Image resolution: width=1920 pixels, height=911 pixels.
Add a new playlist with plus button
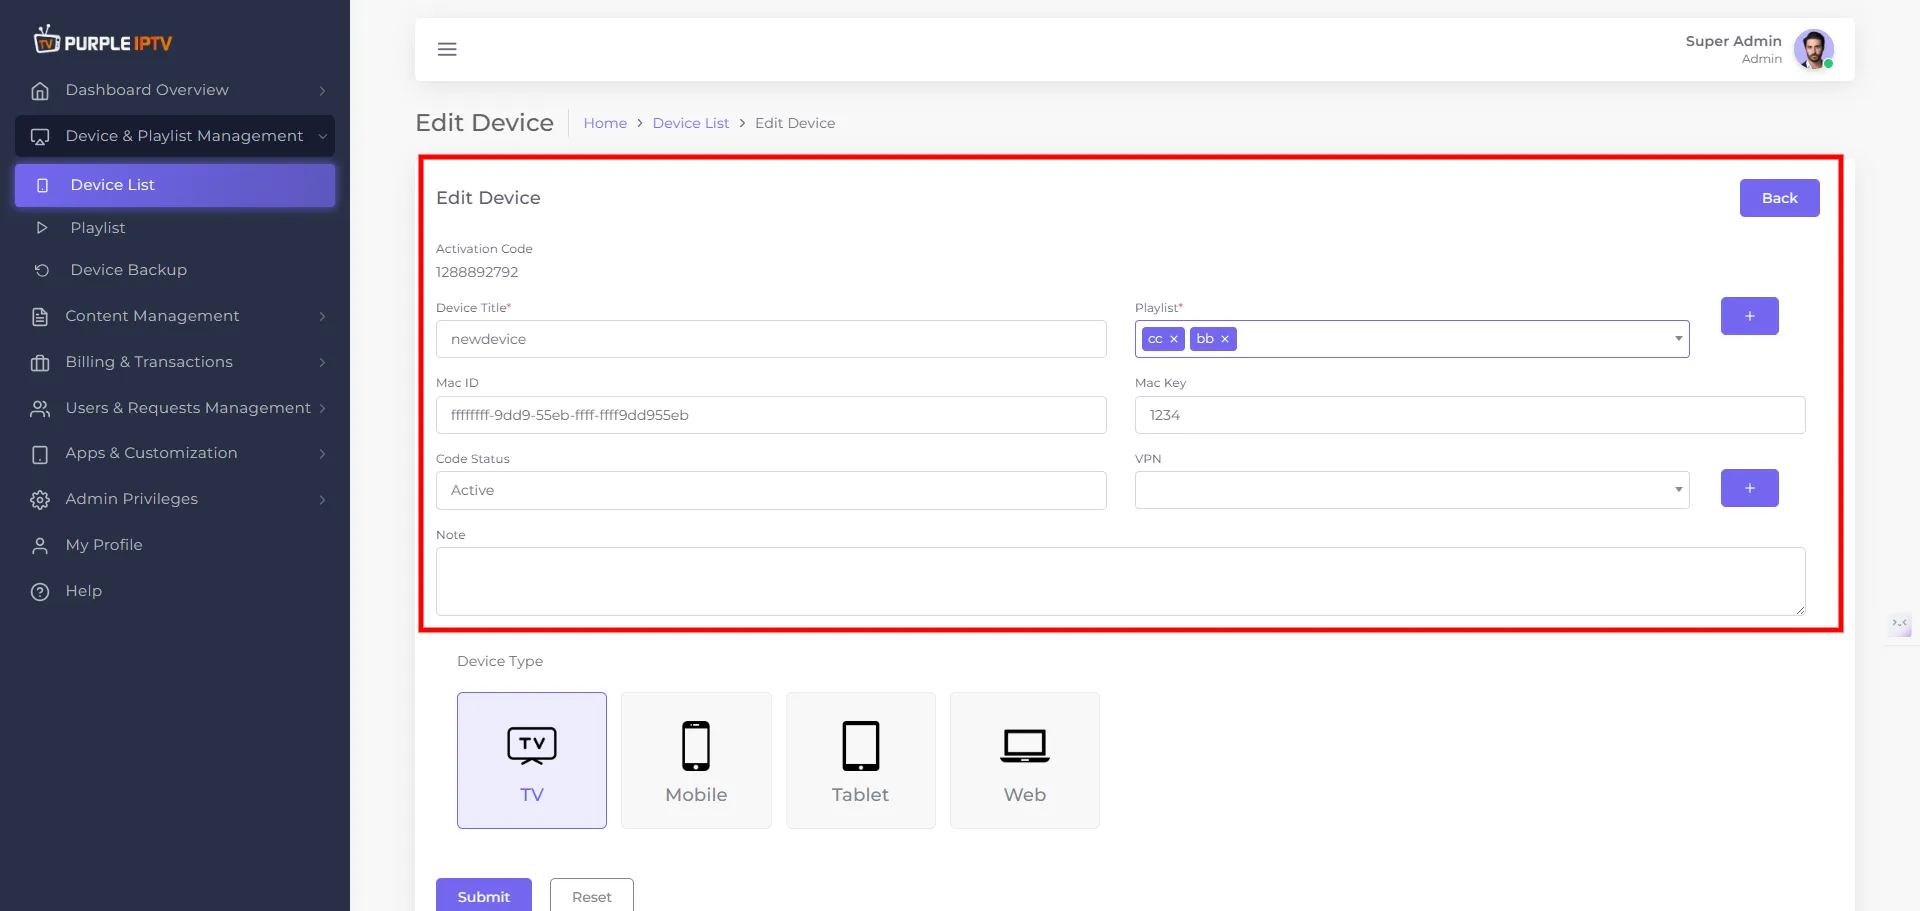1750,316
